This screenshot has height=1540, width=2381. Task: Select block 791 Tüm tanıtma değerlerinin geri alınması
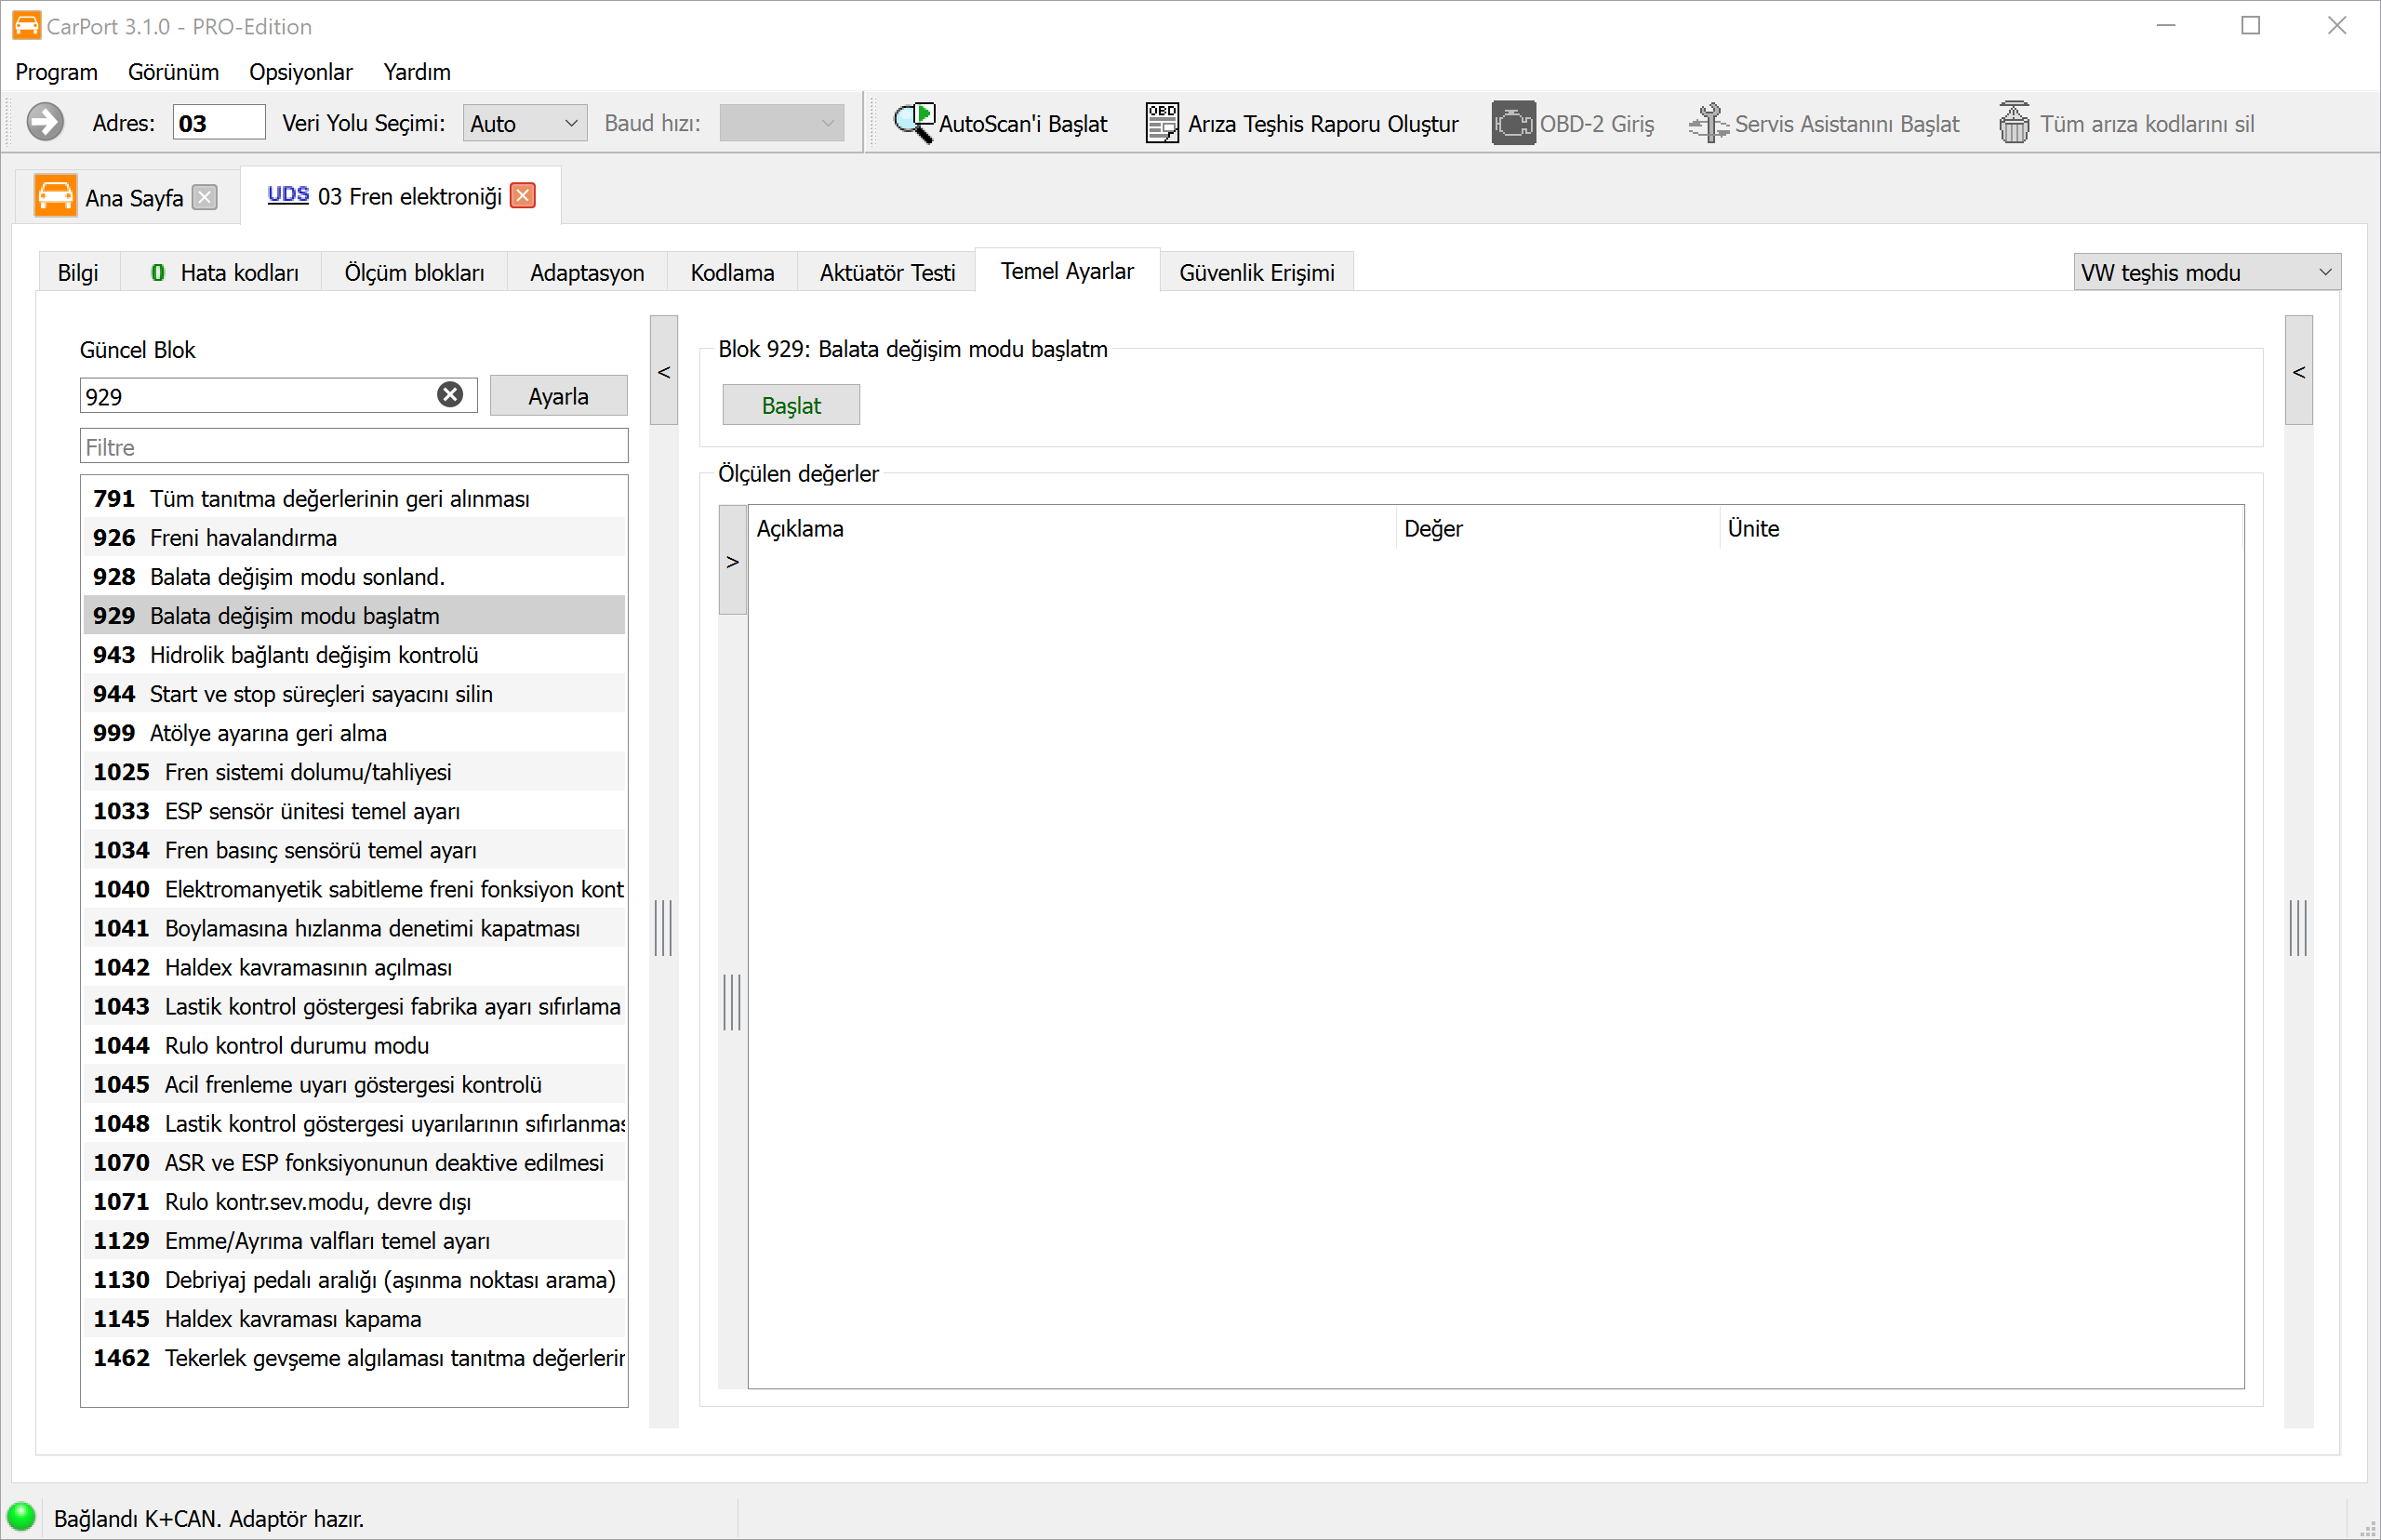[355, 498]
